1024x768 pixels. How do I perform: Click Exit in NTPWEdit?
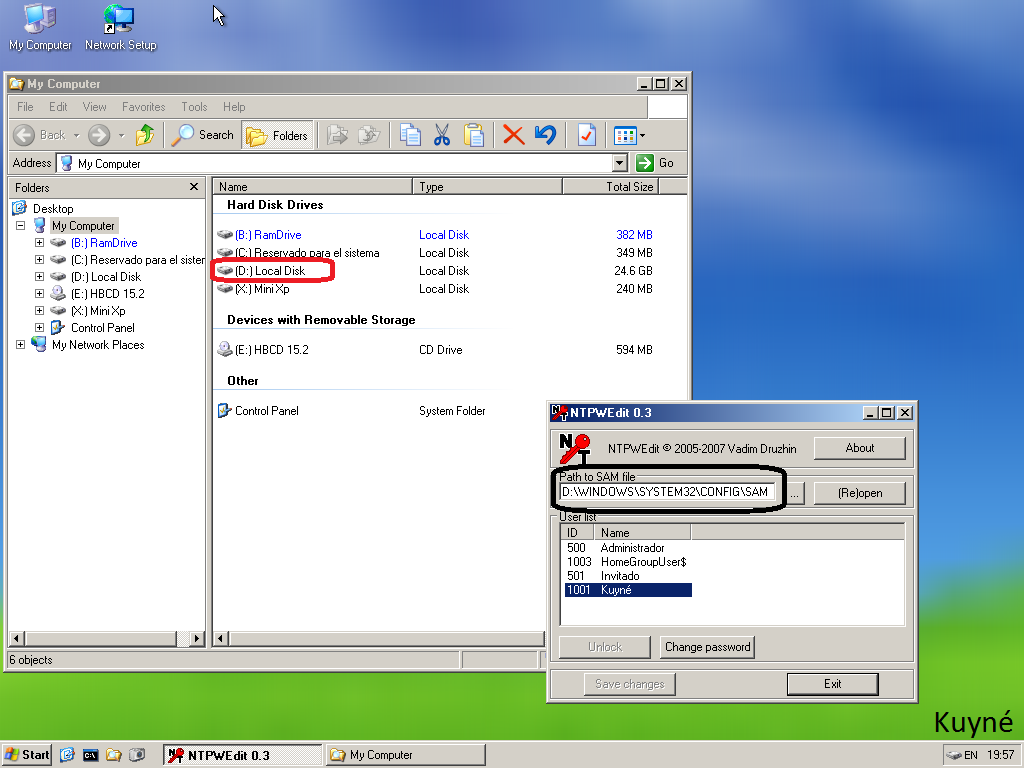833,684
